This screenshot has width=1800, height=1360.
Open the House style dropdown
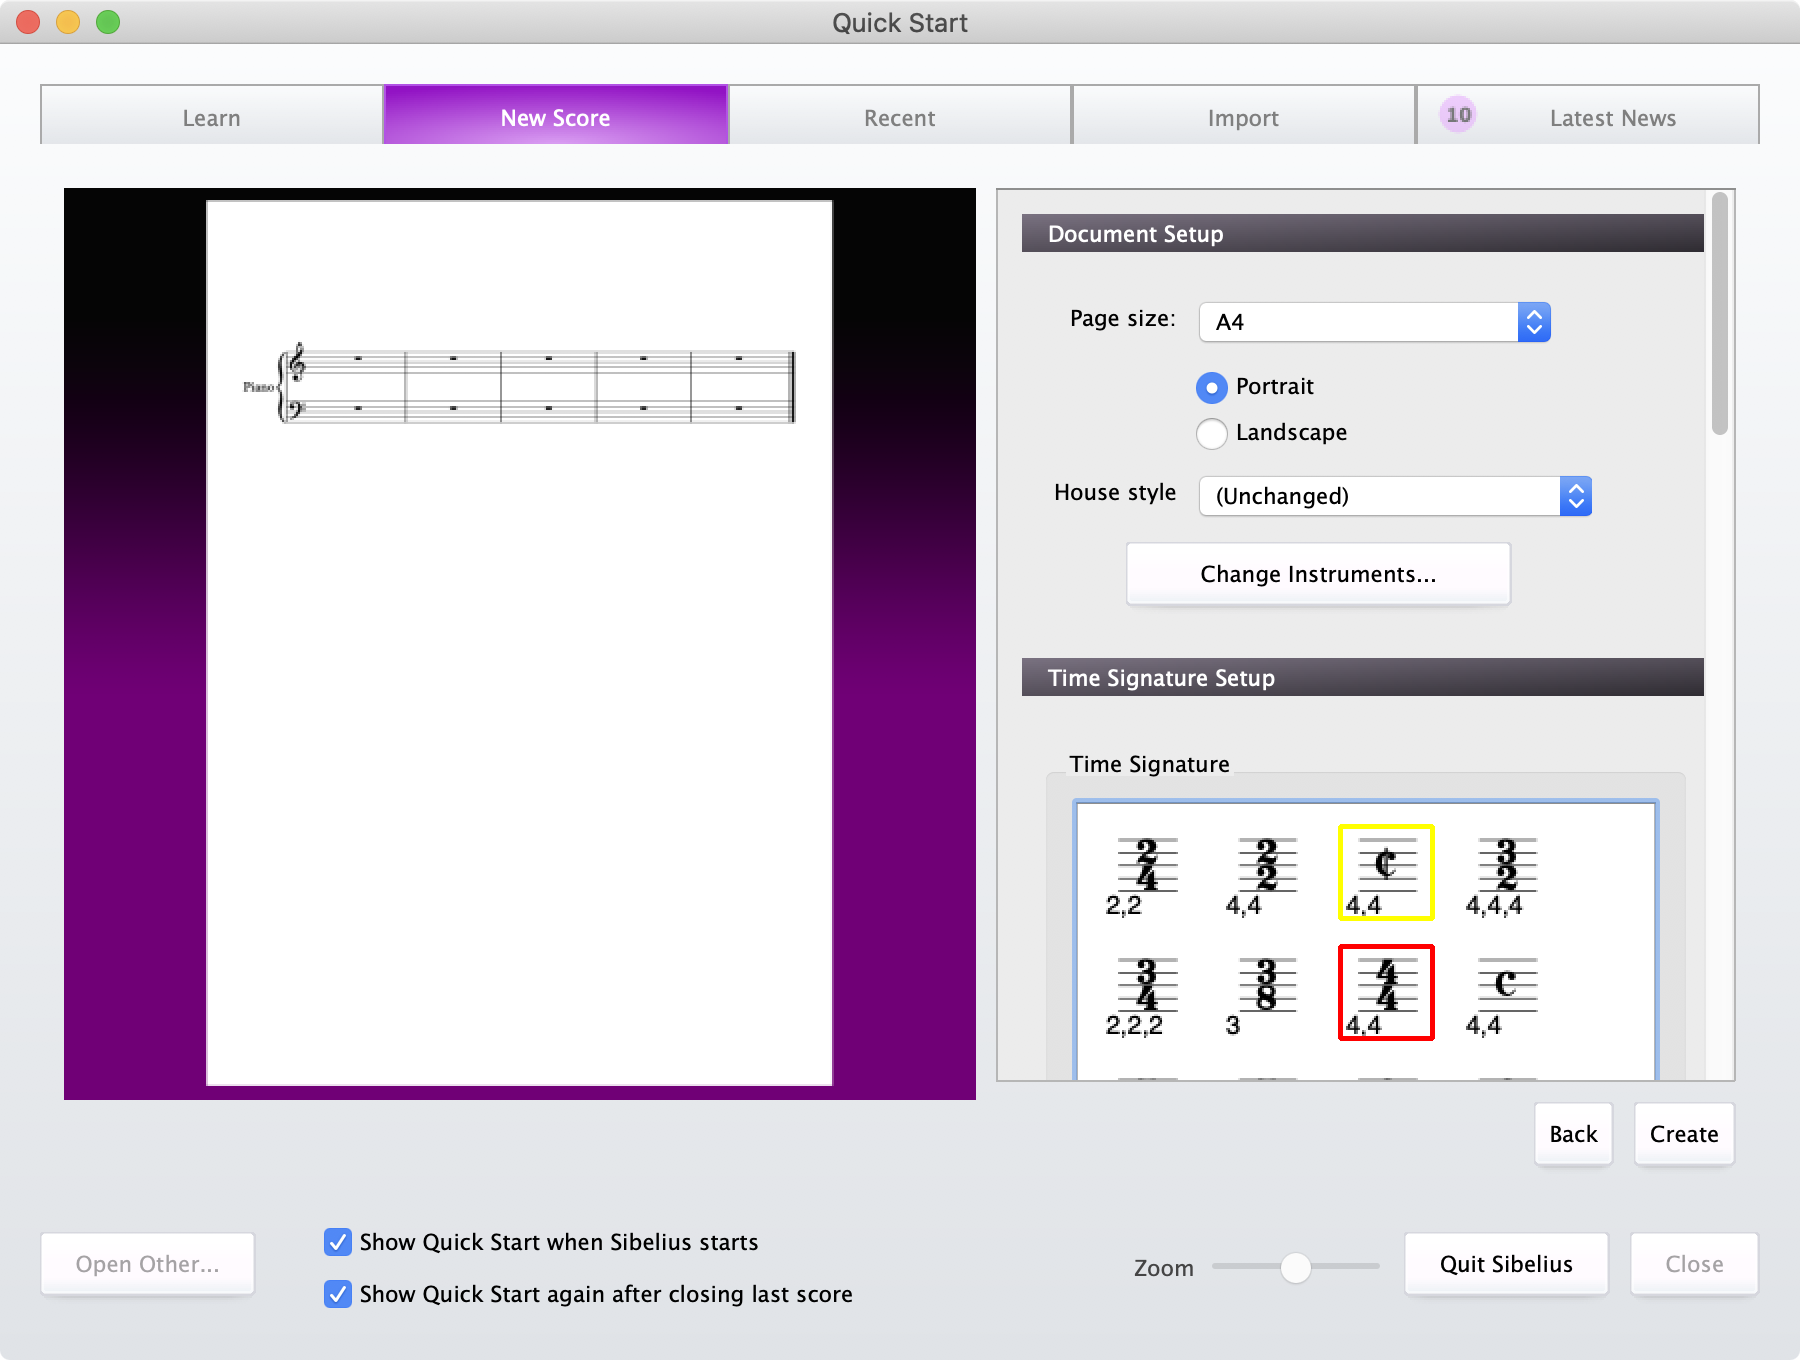[x=1395, y=496]
